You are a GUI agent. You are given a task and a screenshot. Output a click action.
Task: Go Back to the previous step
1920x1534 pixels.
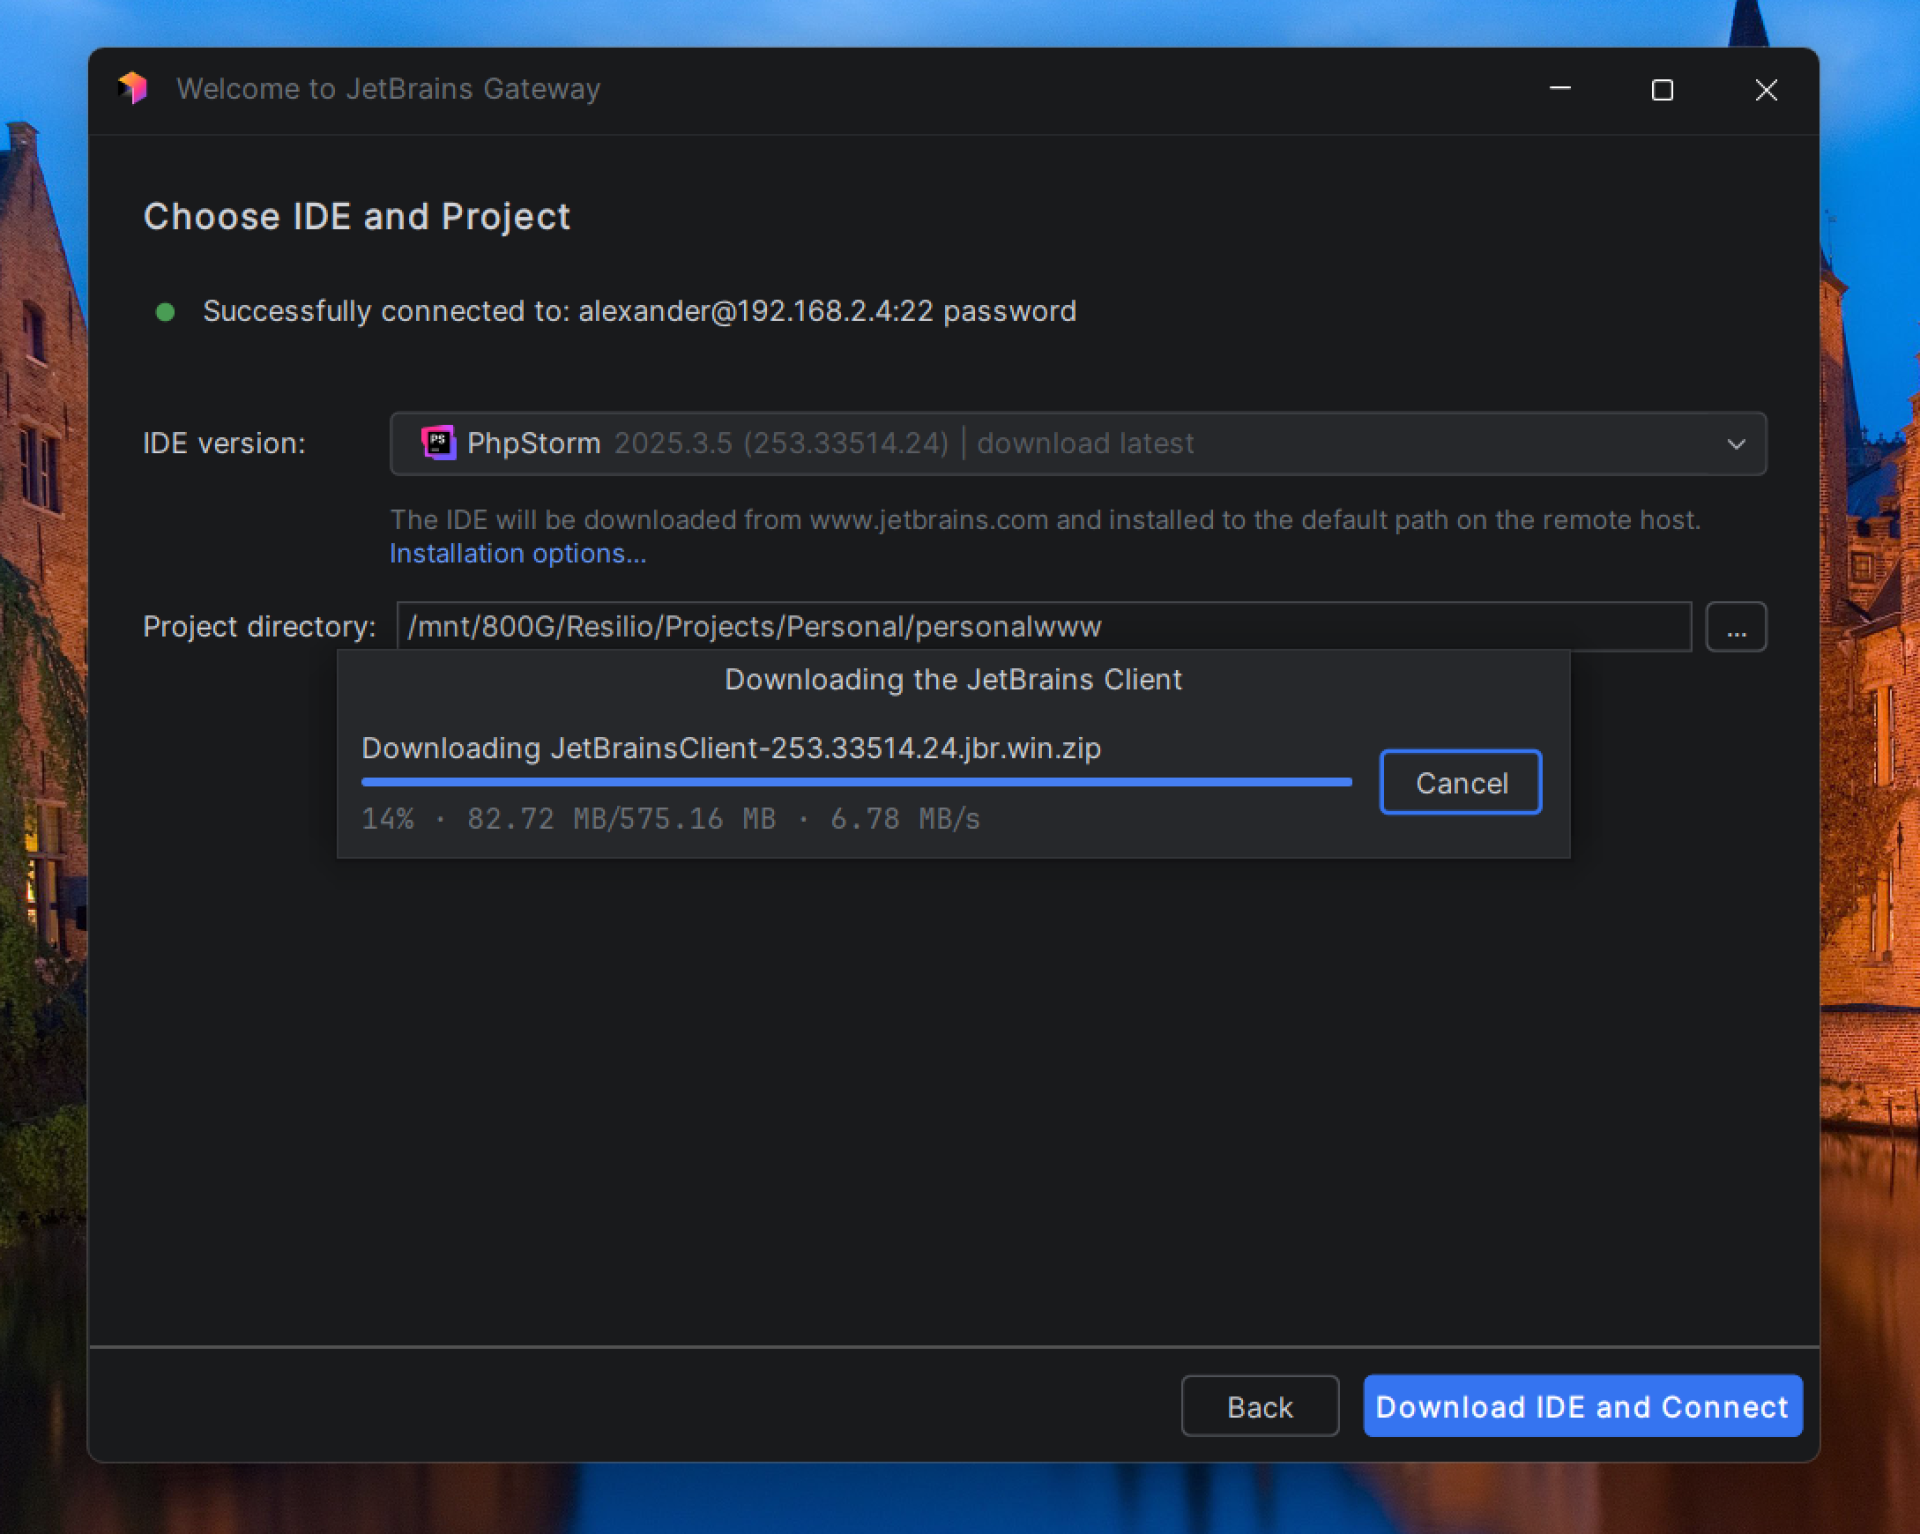pos(1260,1406)
